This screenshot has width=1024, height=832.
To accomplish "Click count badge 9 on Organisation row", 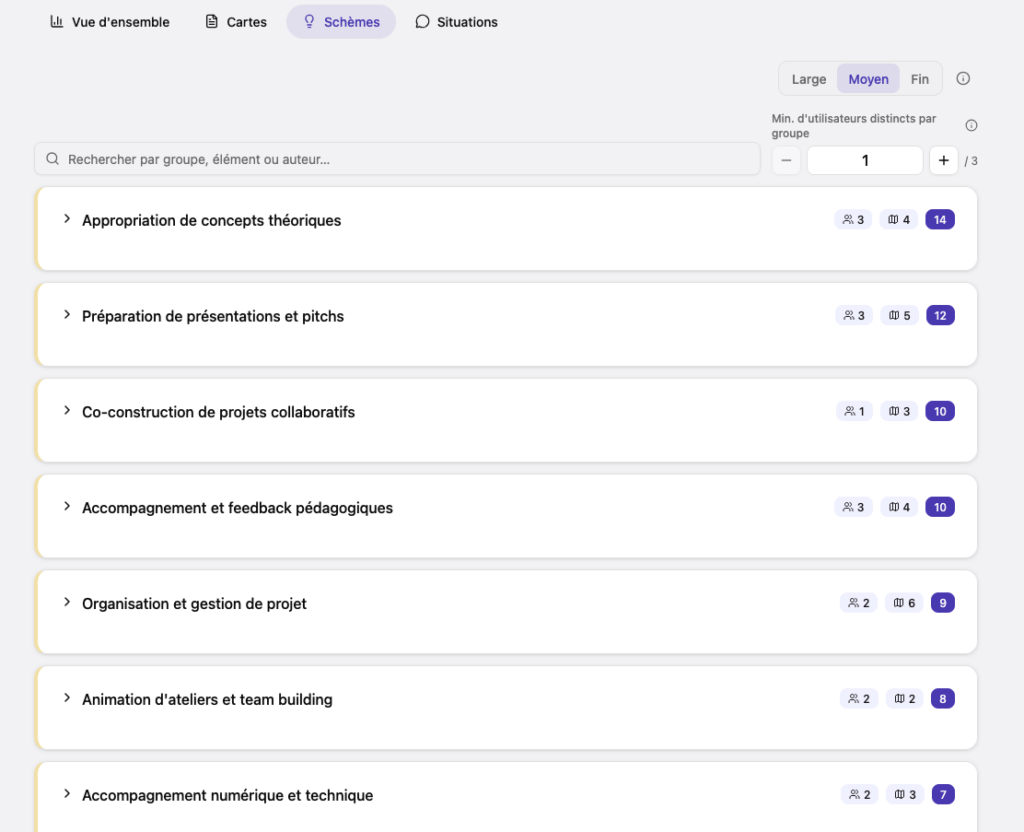I will [942, 603].
